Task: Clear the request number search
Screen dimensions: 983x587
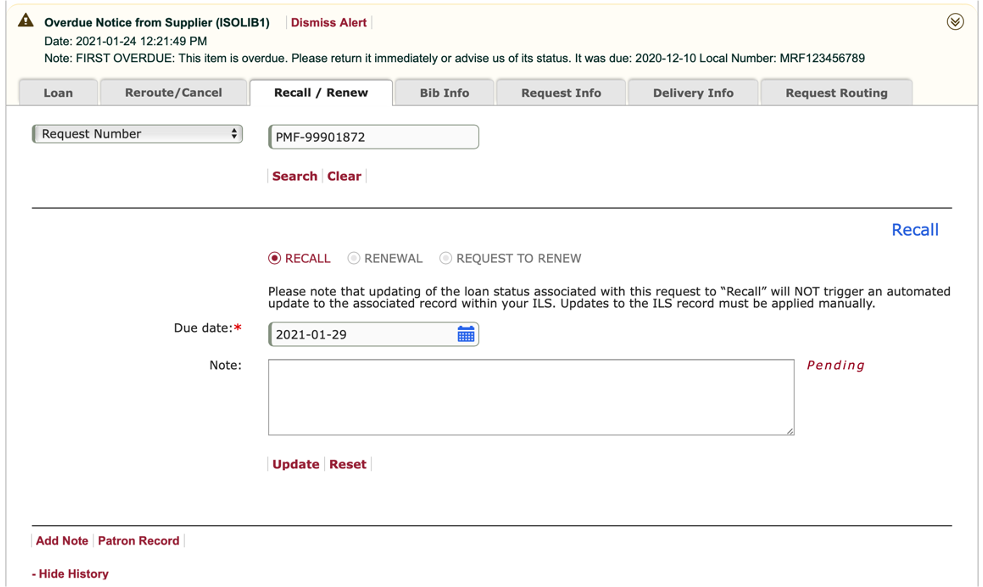Action: (344, 176)
